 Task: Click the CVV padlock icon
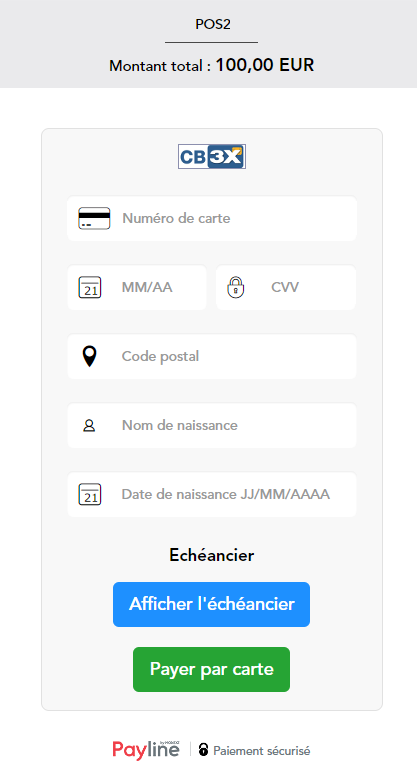pyautogui.click(x=236, y=287)
